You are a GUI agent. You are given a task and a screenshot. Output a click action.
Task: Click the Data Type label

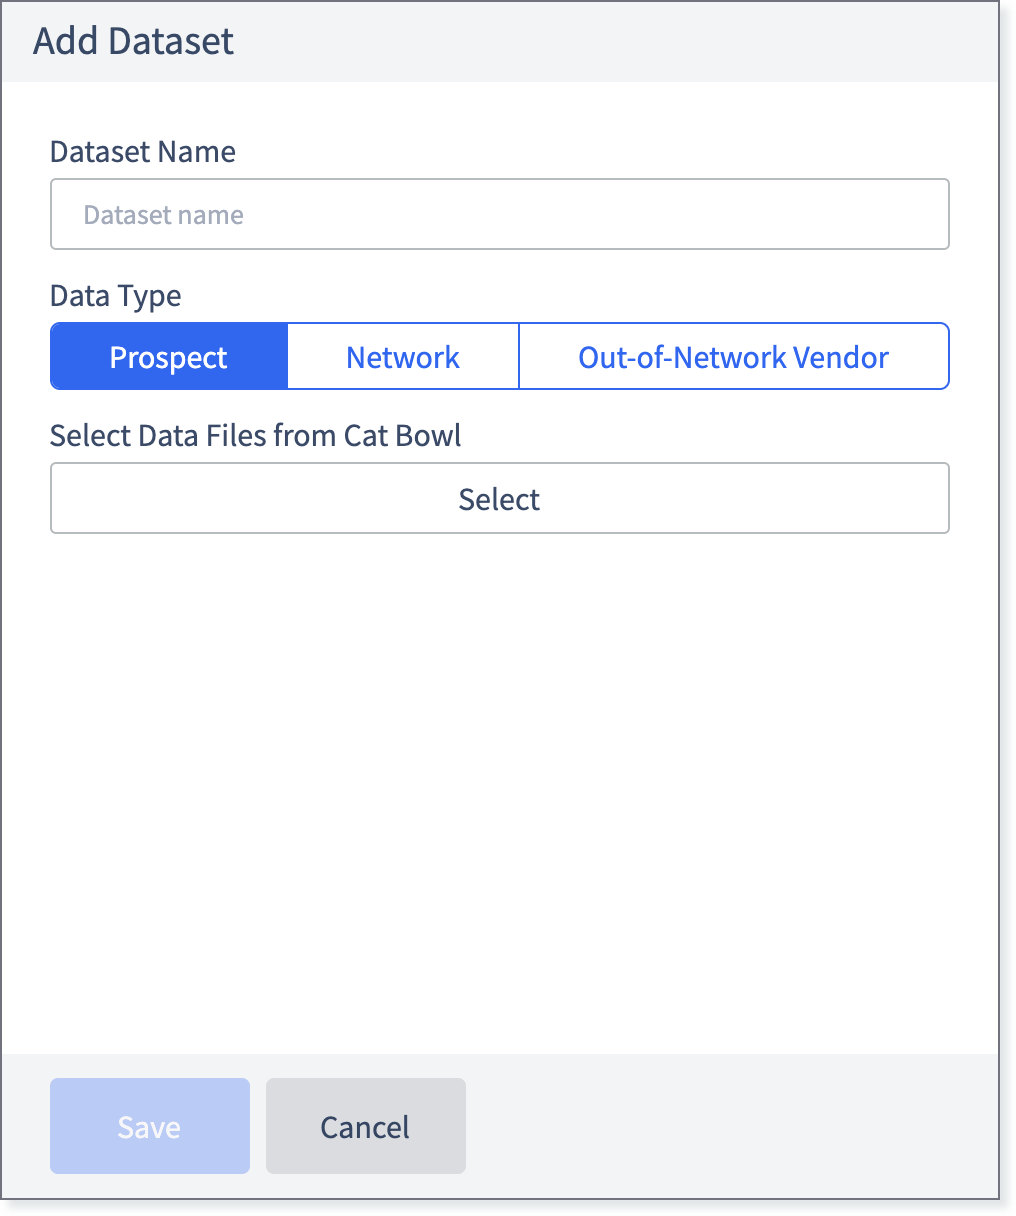[x=116, y=296]
